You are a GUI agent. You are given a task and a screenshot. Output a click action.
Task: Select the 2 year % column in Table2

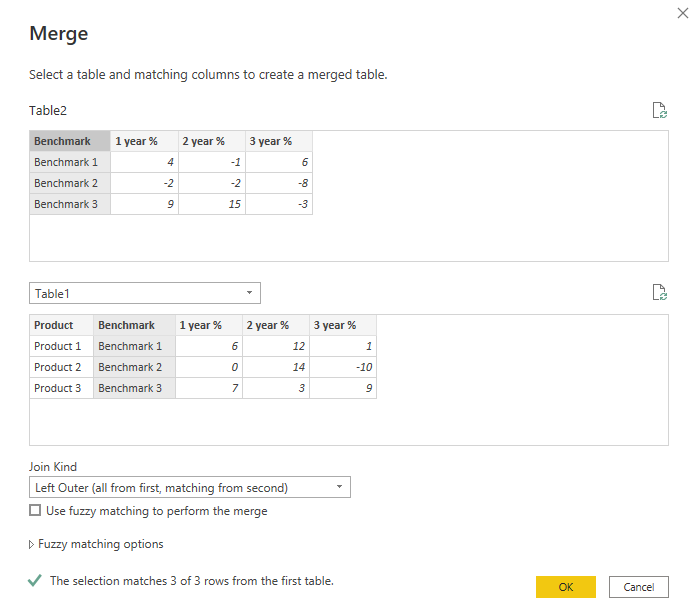click(211, 141)
